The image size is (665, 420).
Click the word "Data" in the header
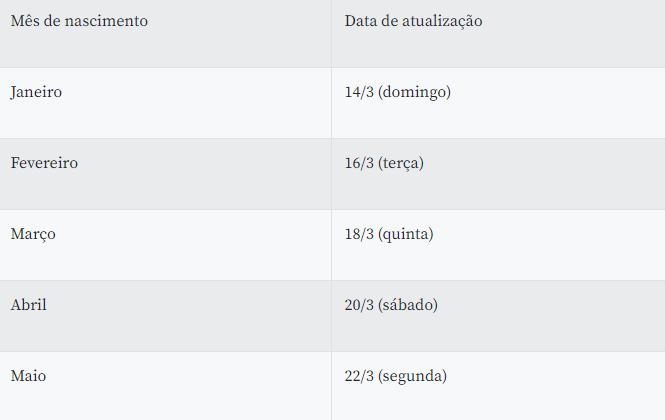361,21
